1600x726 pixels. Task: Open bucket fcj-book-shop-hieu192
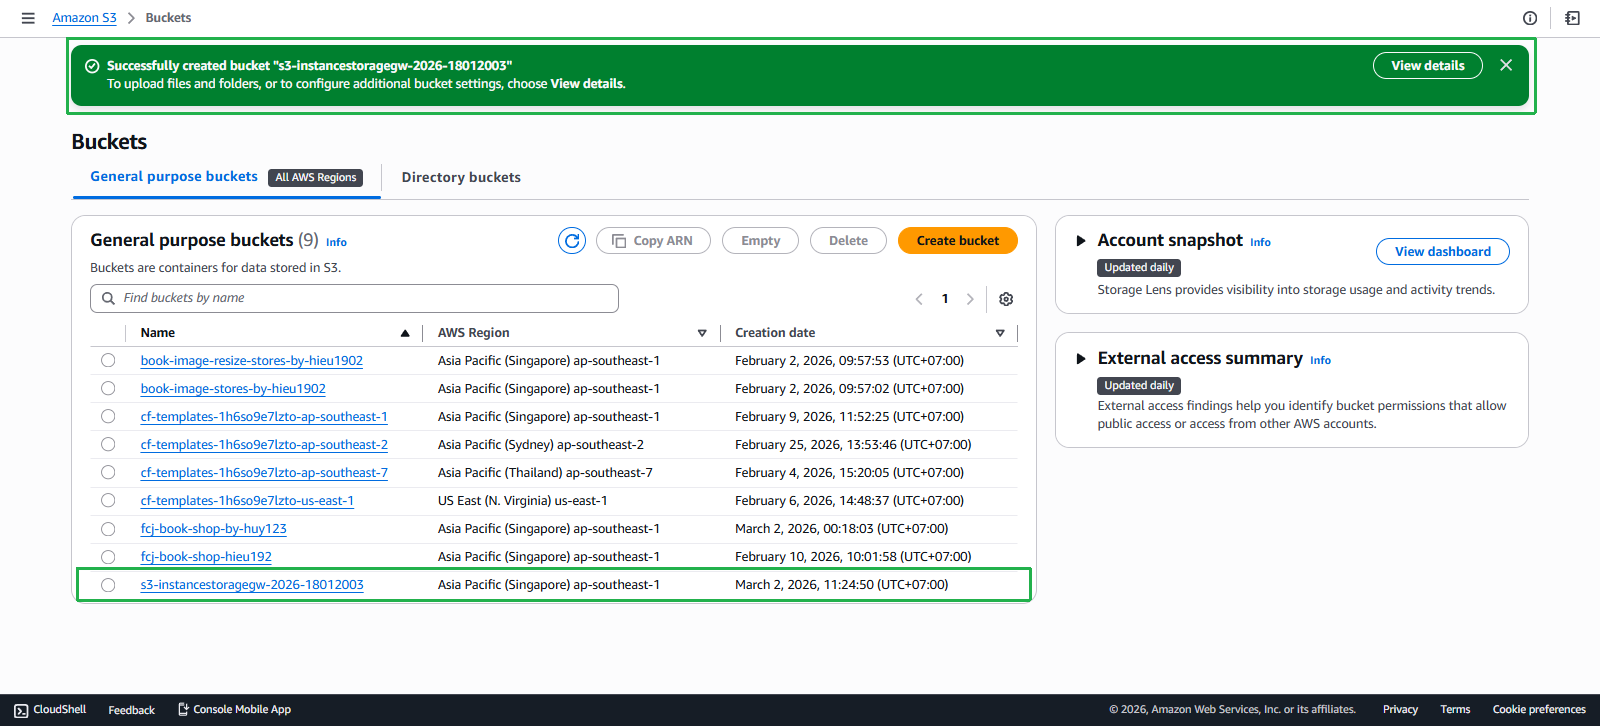coord(206,557)
